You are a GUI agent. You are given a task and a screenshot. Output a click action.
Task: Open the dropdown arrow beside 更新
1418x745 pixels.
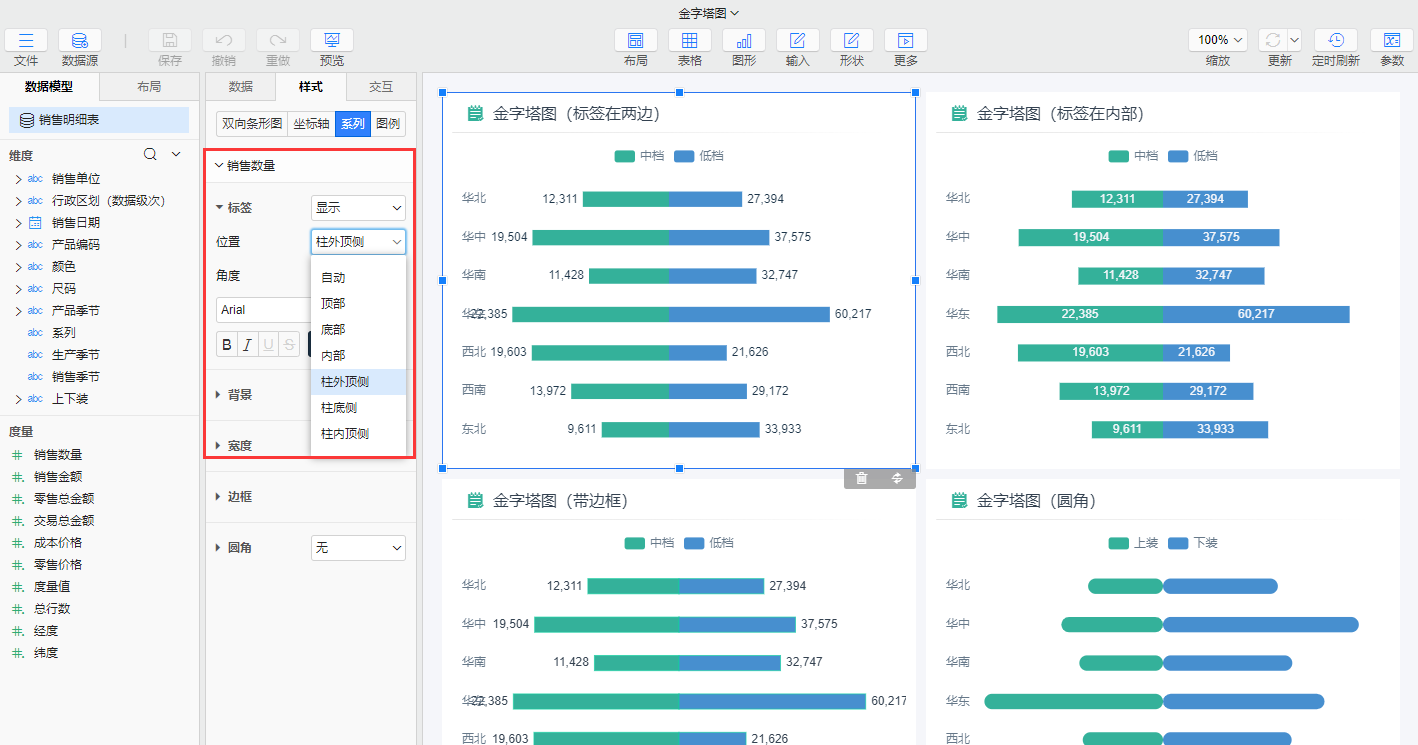[x=1294, y=40]
